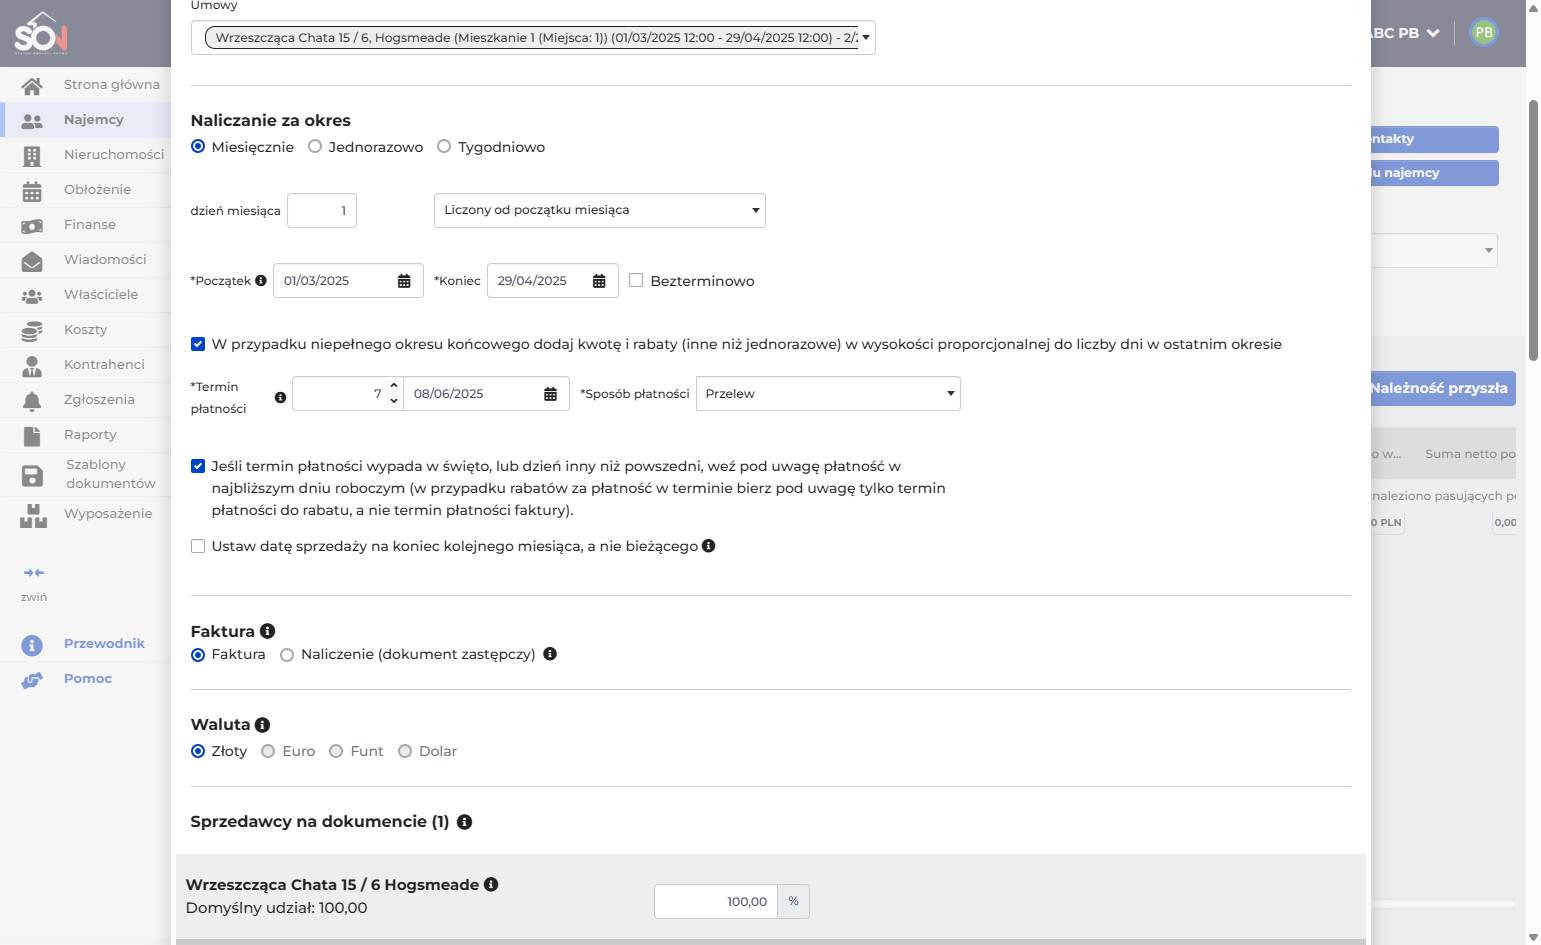Screen dimensions: 1541x945
Task: Open Przewodnik guide link
Action: [x=104, y=644]
